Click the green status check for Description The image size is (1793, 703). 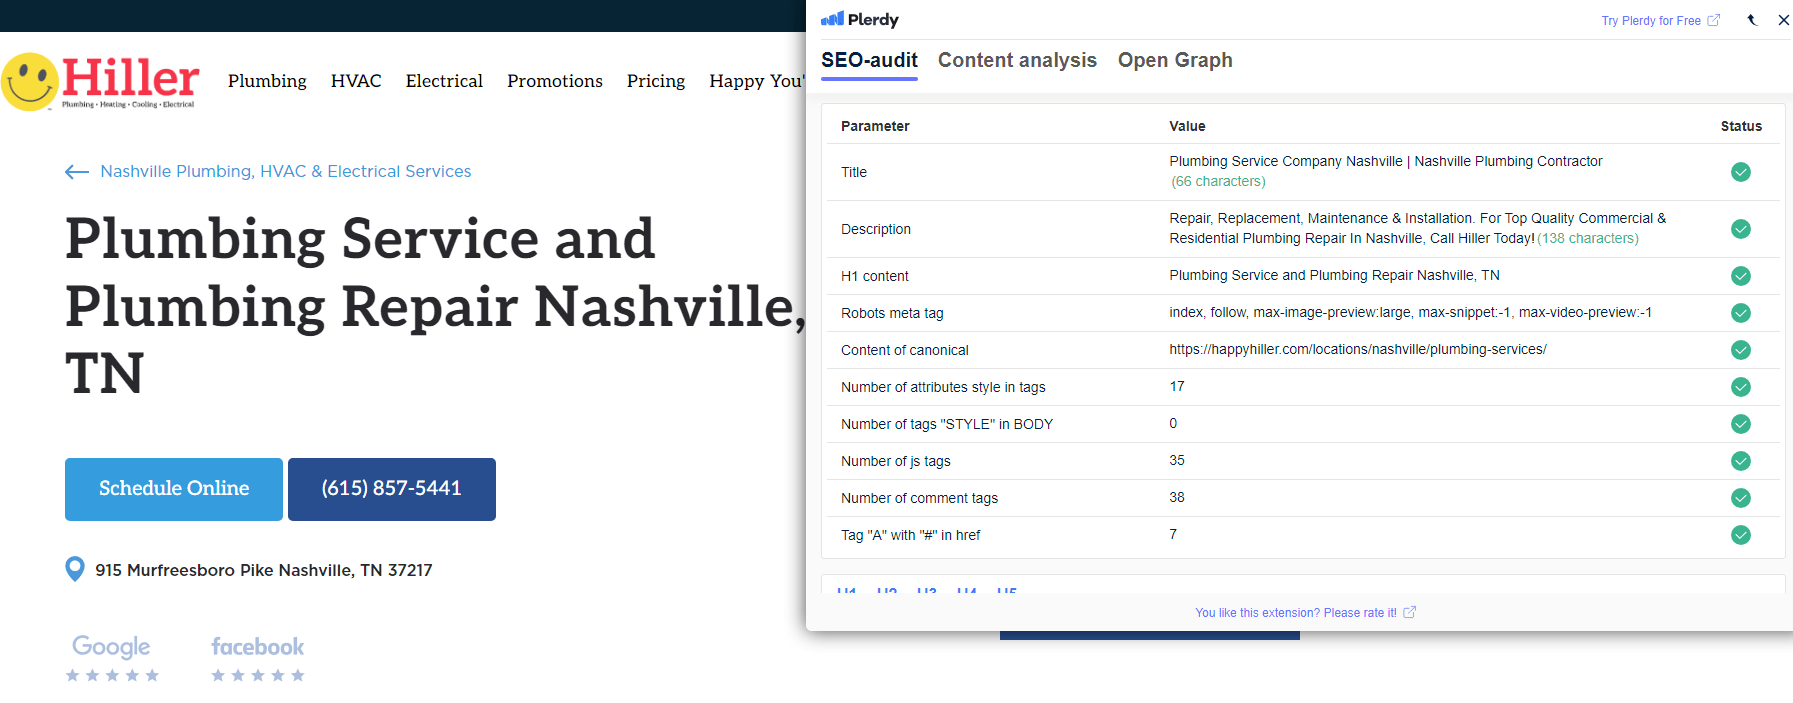coord(1741,229)
